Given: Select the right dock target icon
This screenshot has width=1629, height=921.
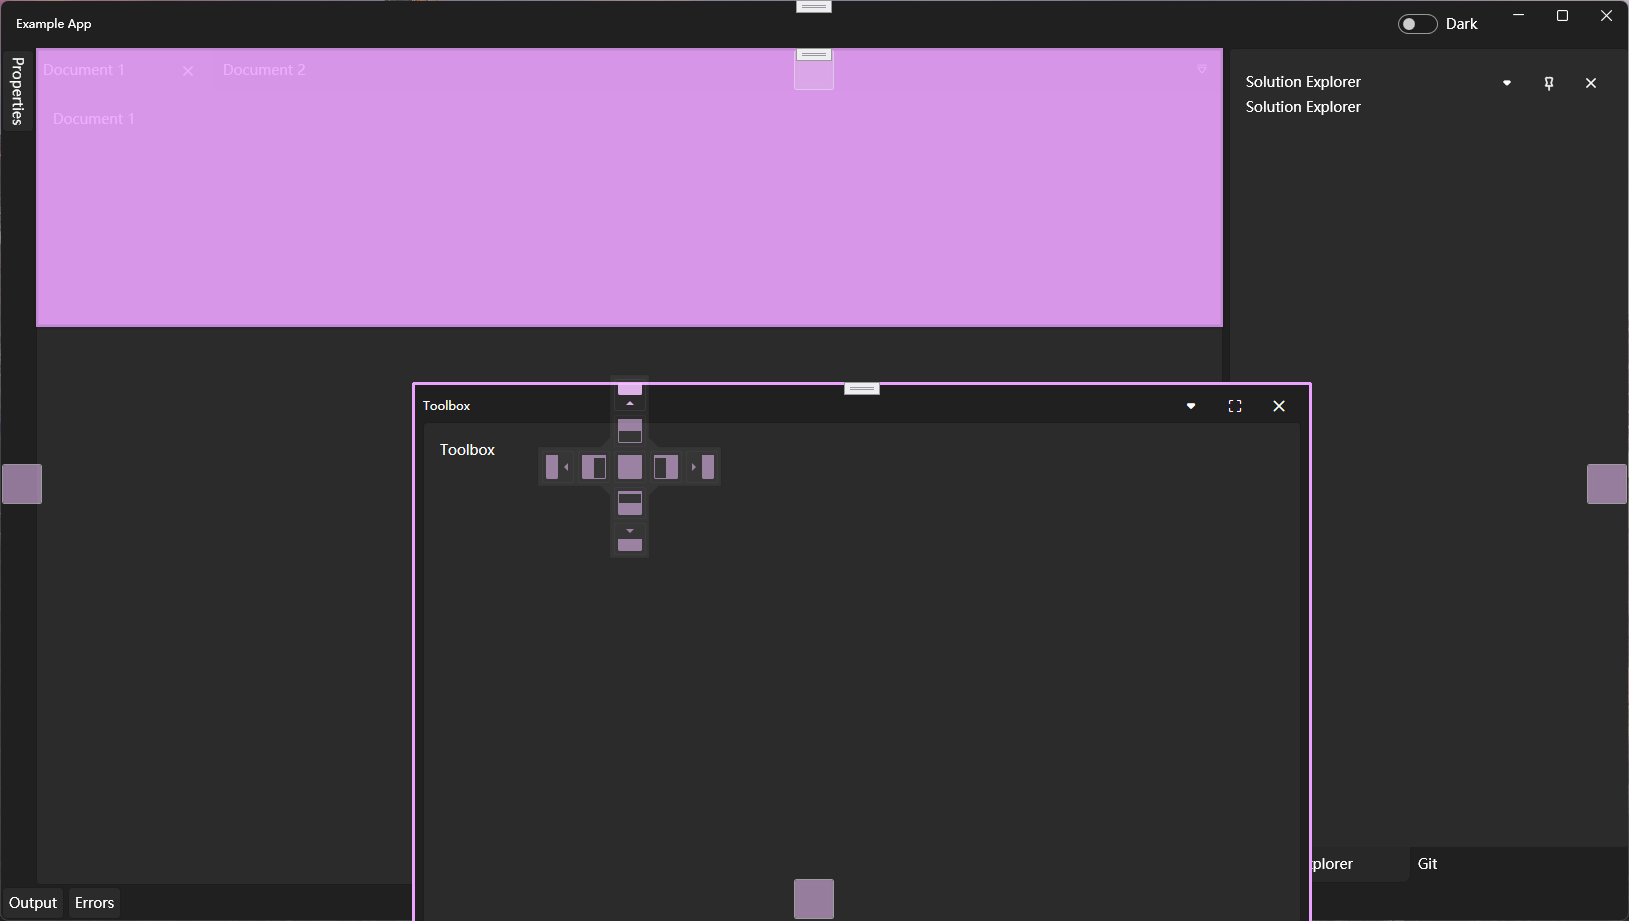Looking at the screenshot, I should (x=666, y=467).
